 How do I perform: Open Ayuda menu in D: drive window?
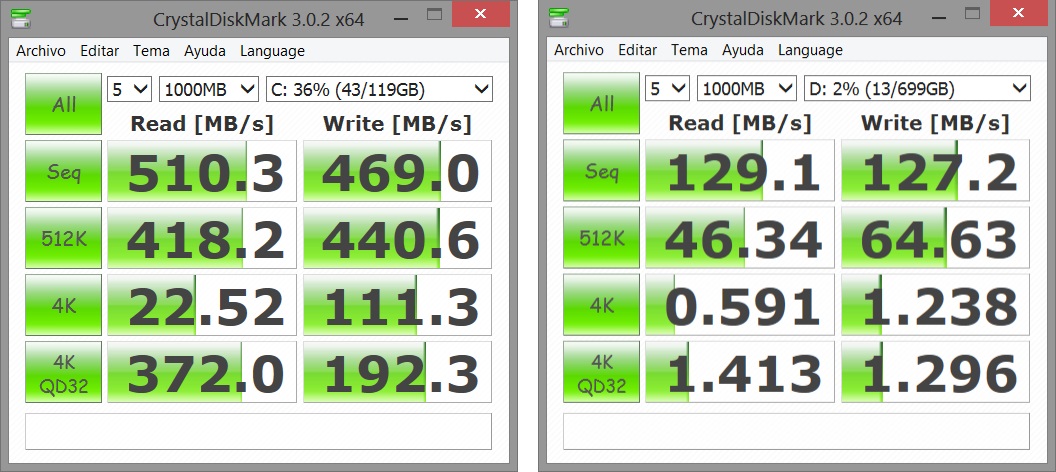742,50
